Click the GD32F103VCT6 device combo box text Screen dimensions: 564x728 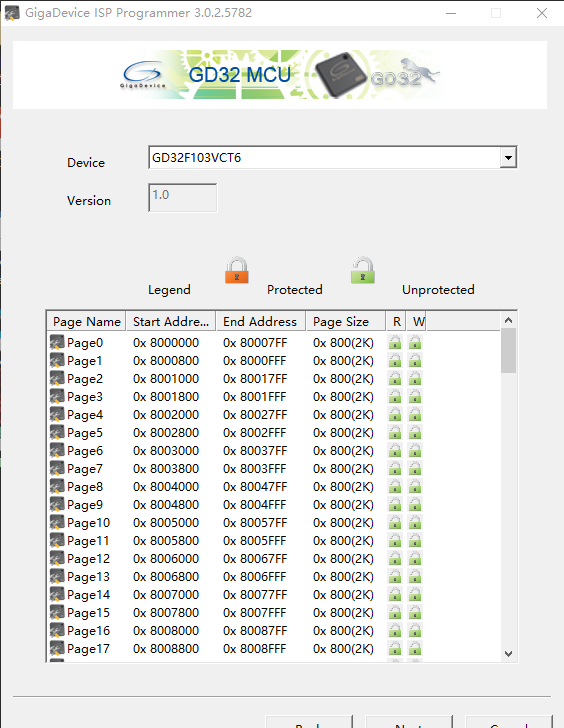(196, 158)
